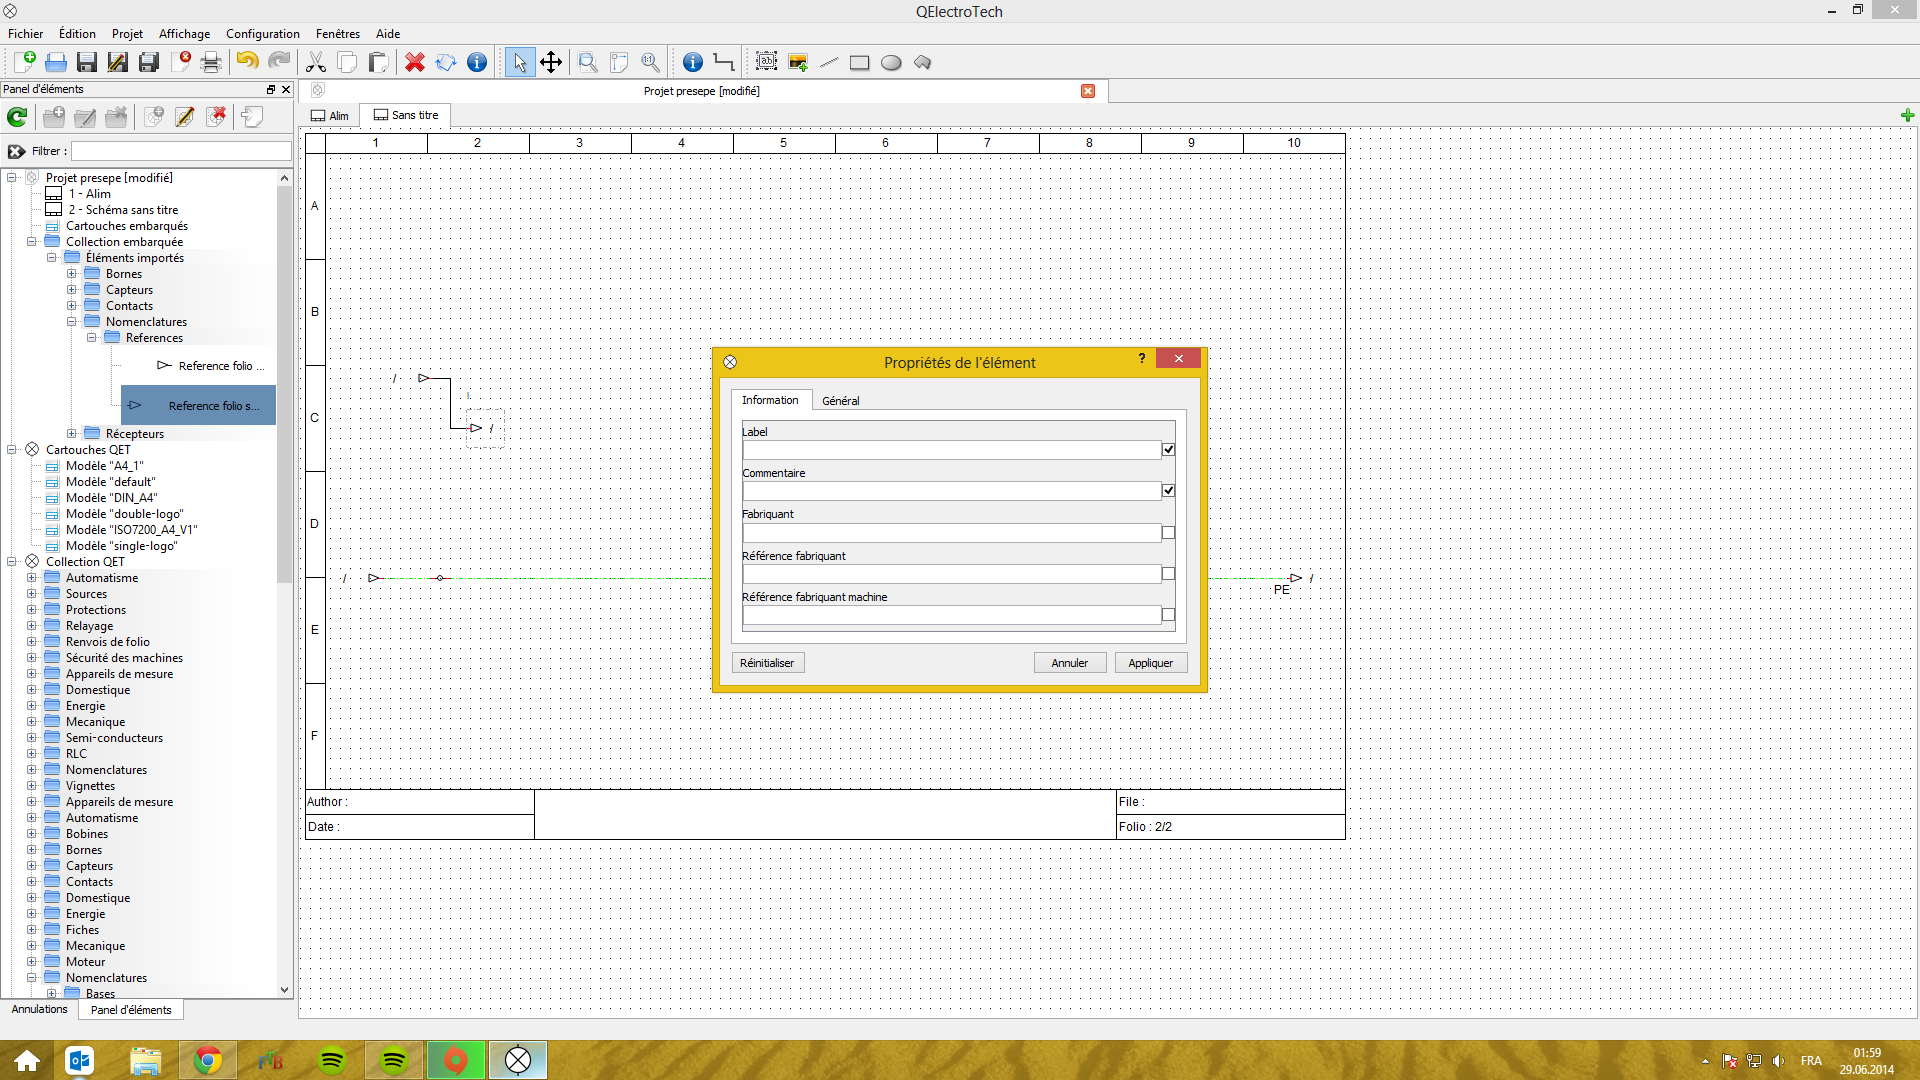Click the add rectangle shape tool

[859, 62]
